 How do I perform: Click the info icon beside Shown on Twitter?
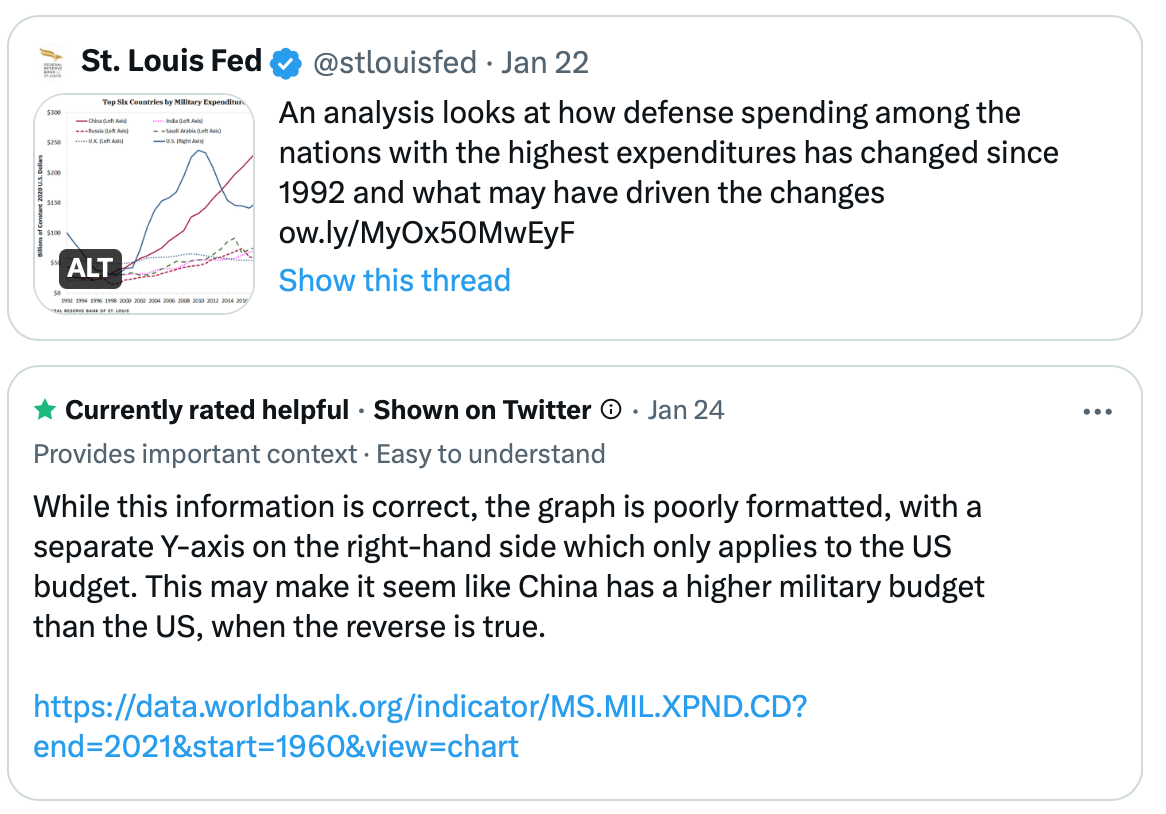(610, 410)
